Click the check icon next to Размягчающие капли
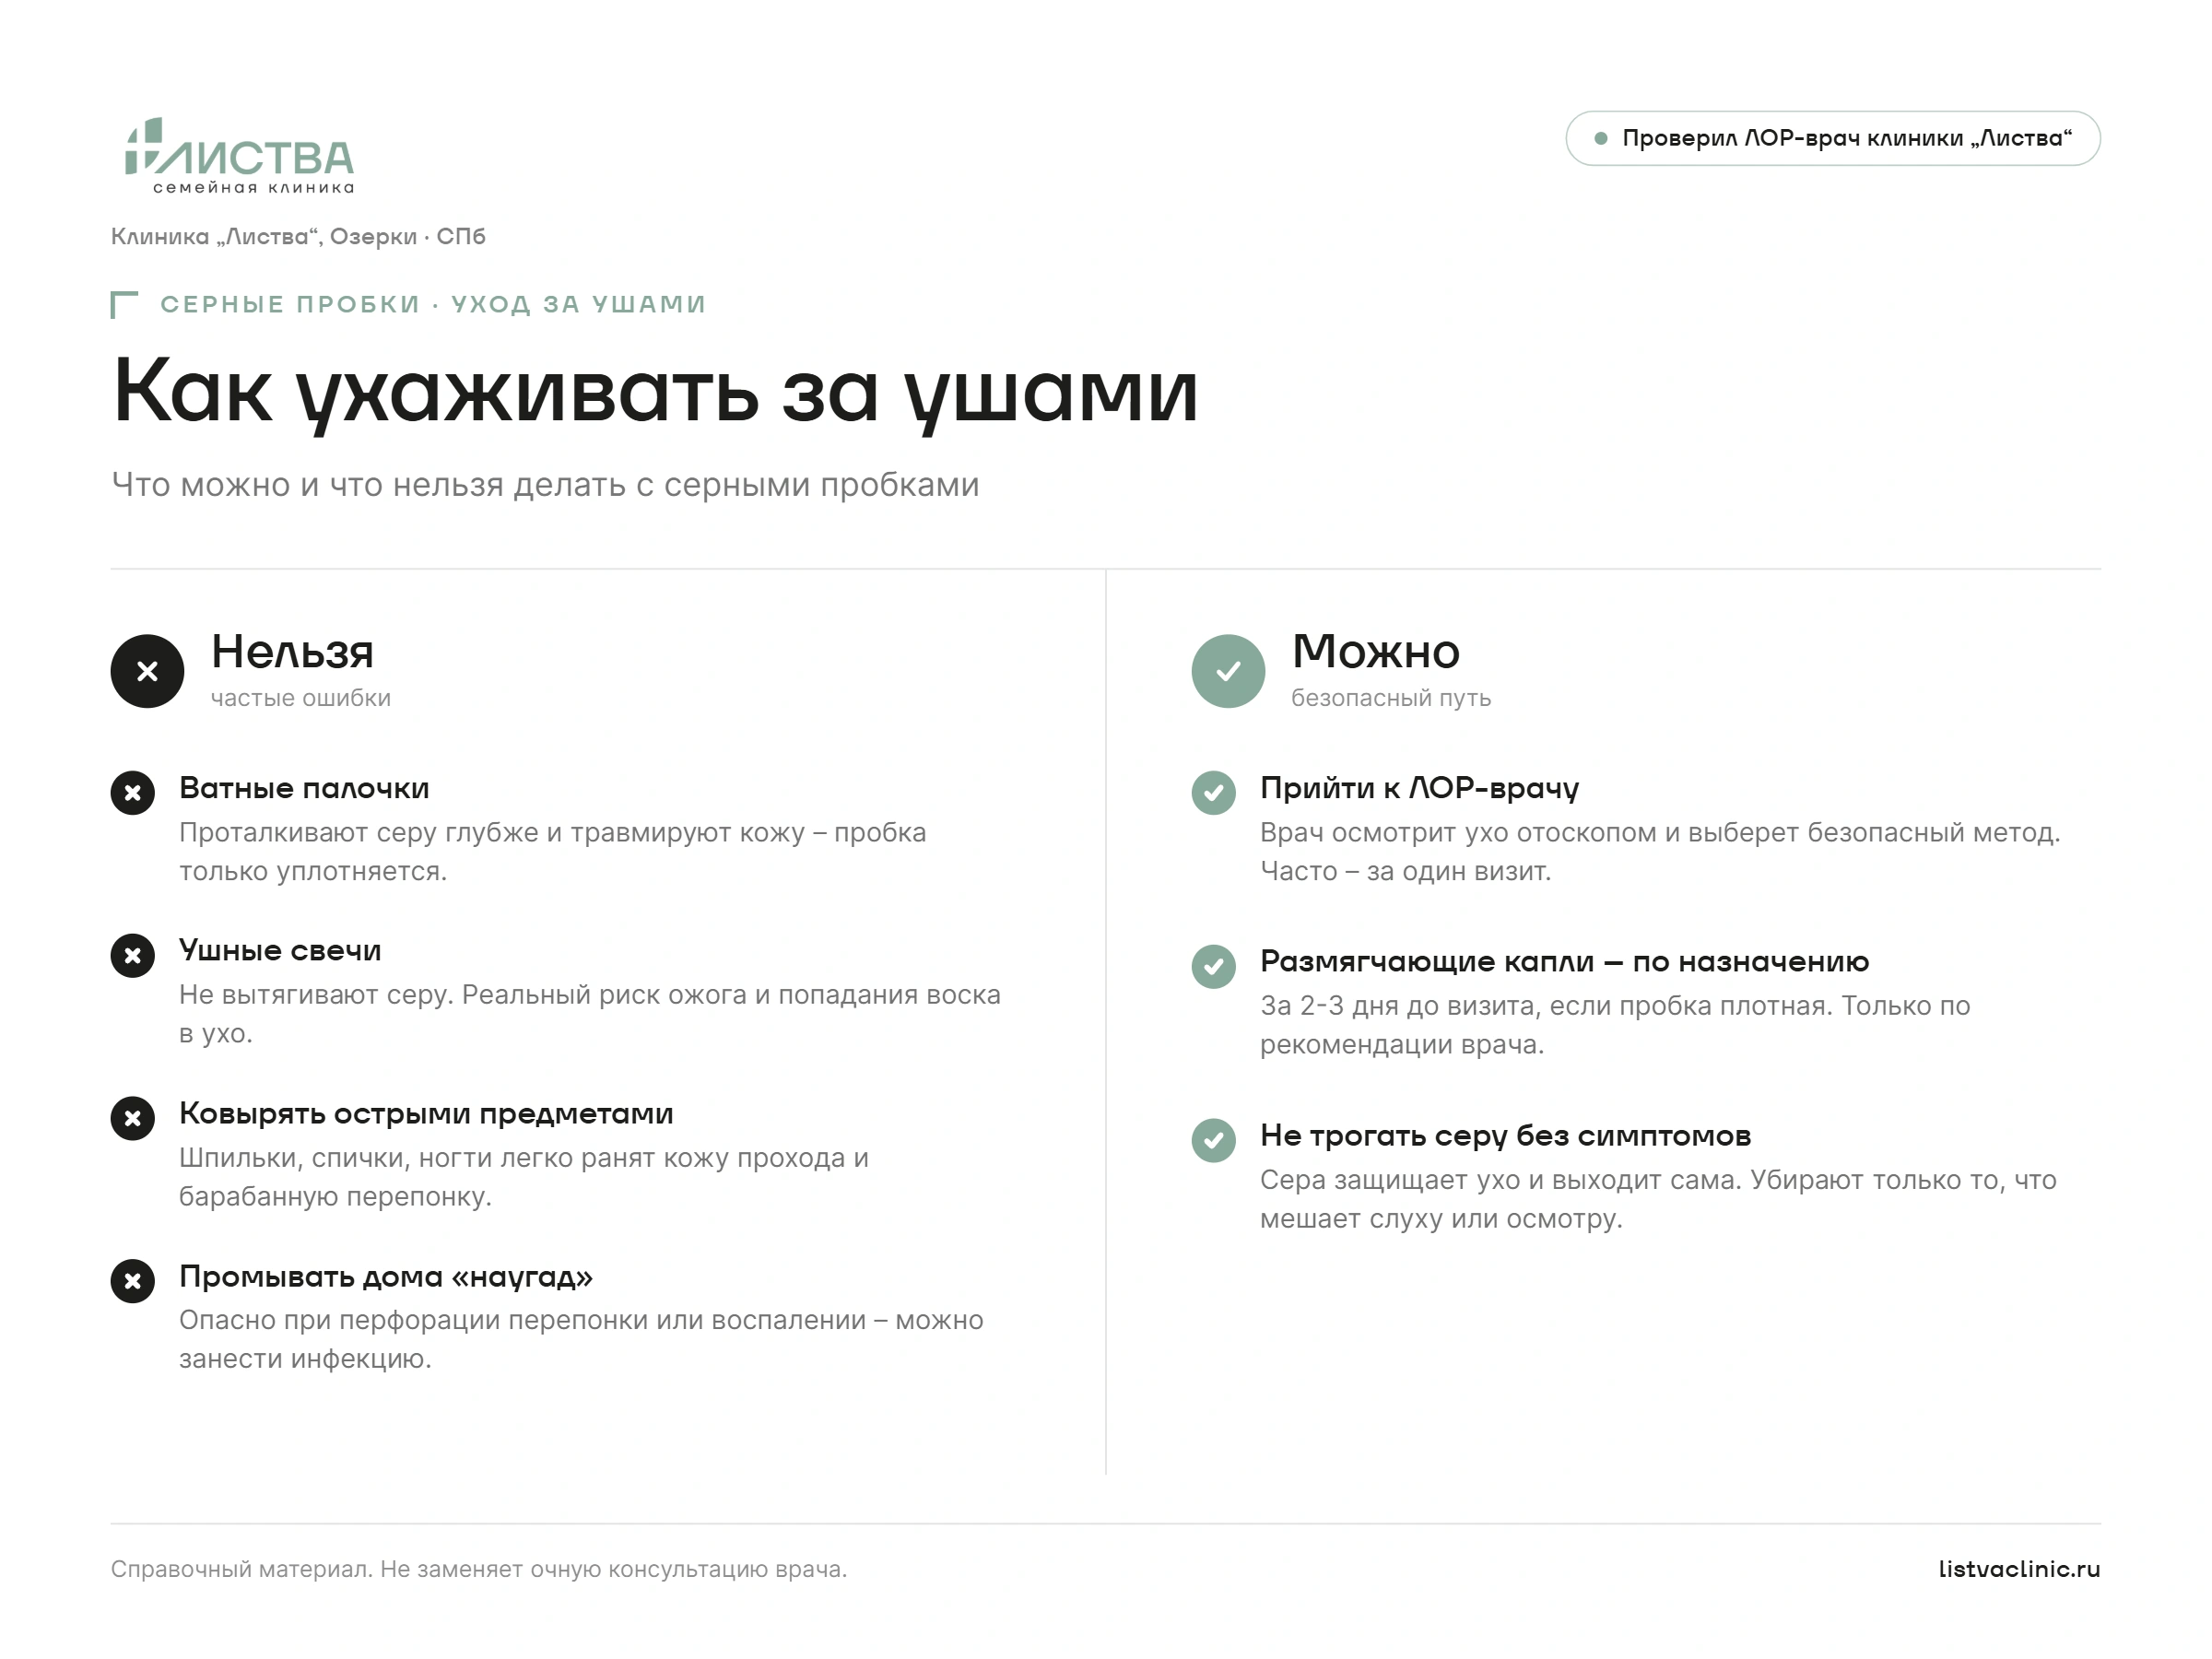The width and height of the screenshot is (2212, 1659). pyautogui.click(x=1213, y=967)
